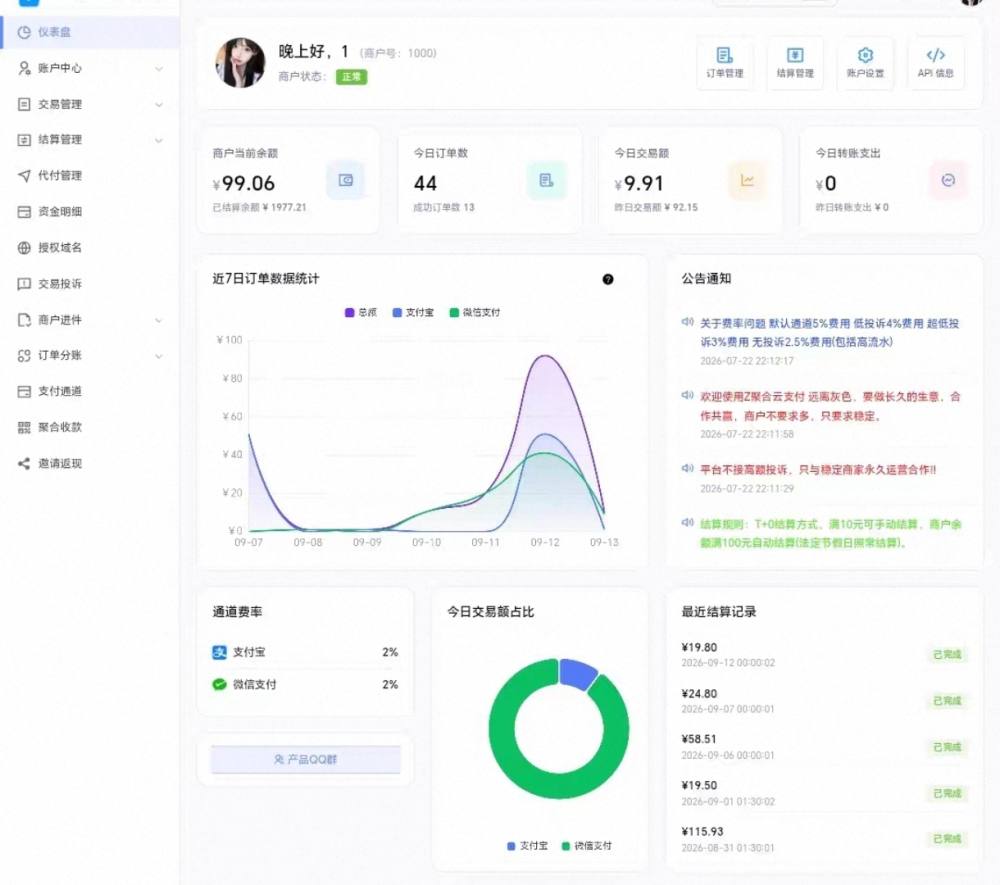
Task: Click the 授权域名 globe icon
Action: (x=24, y=248)
